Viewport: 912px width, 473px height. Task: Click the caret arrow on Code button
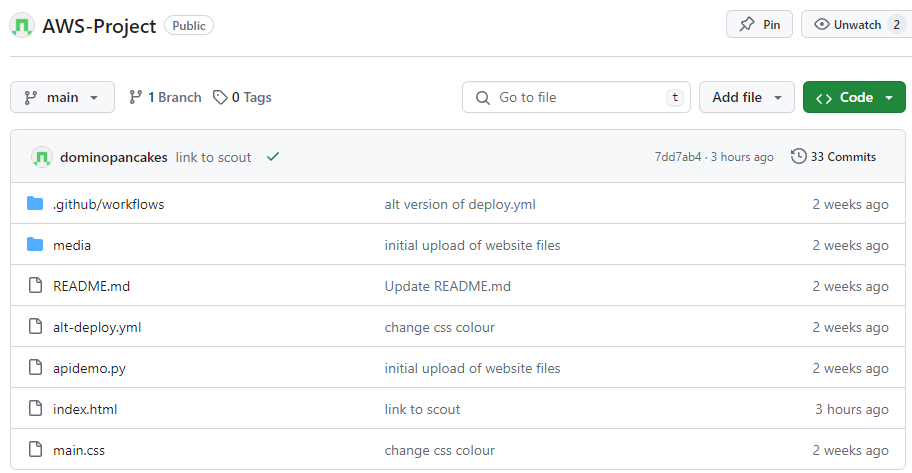coord(889,98)
